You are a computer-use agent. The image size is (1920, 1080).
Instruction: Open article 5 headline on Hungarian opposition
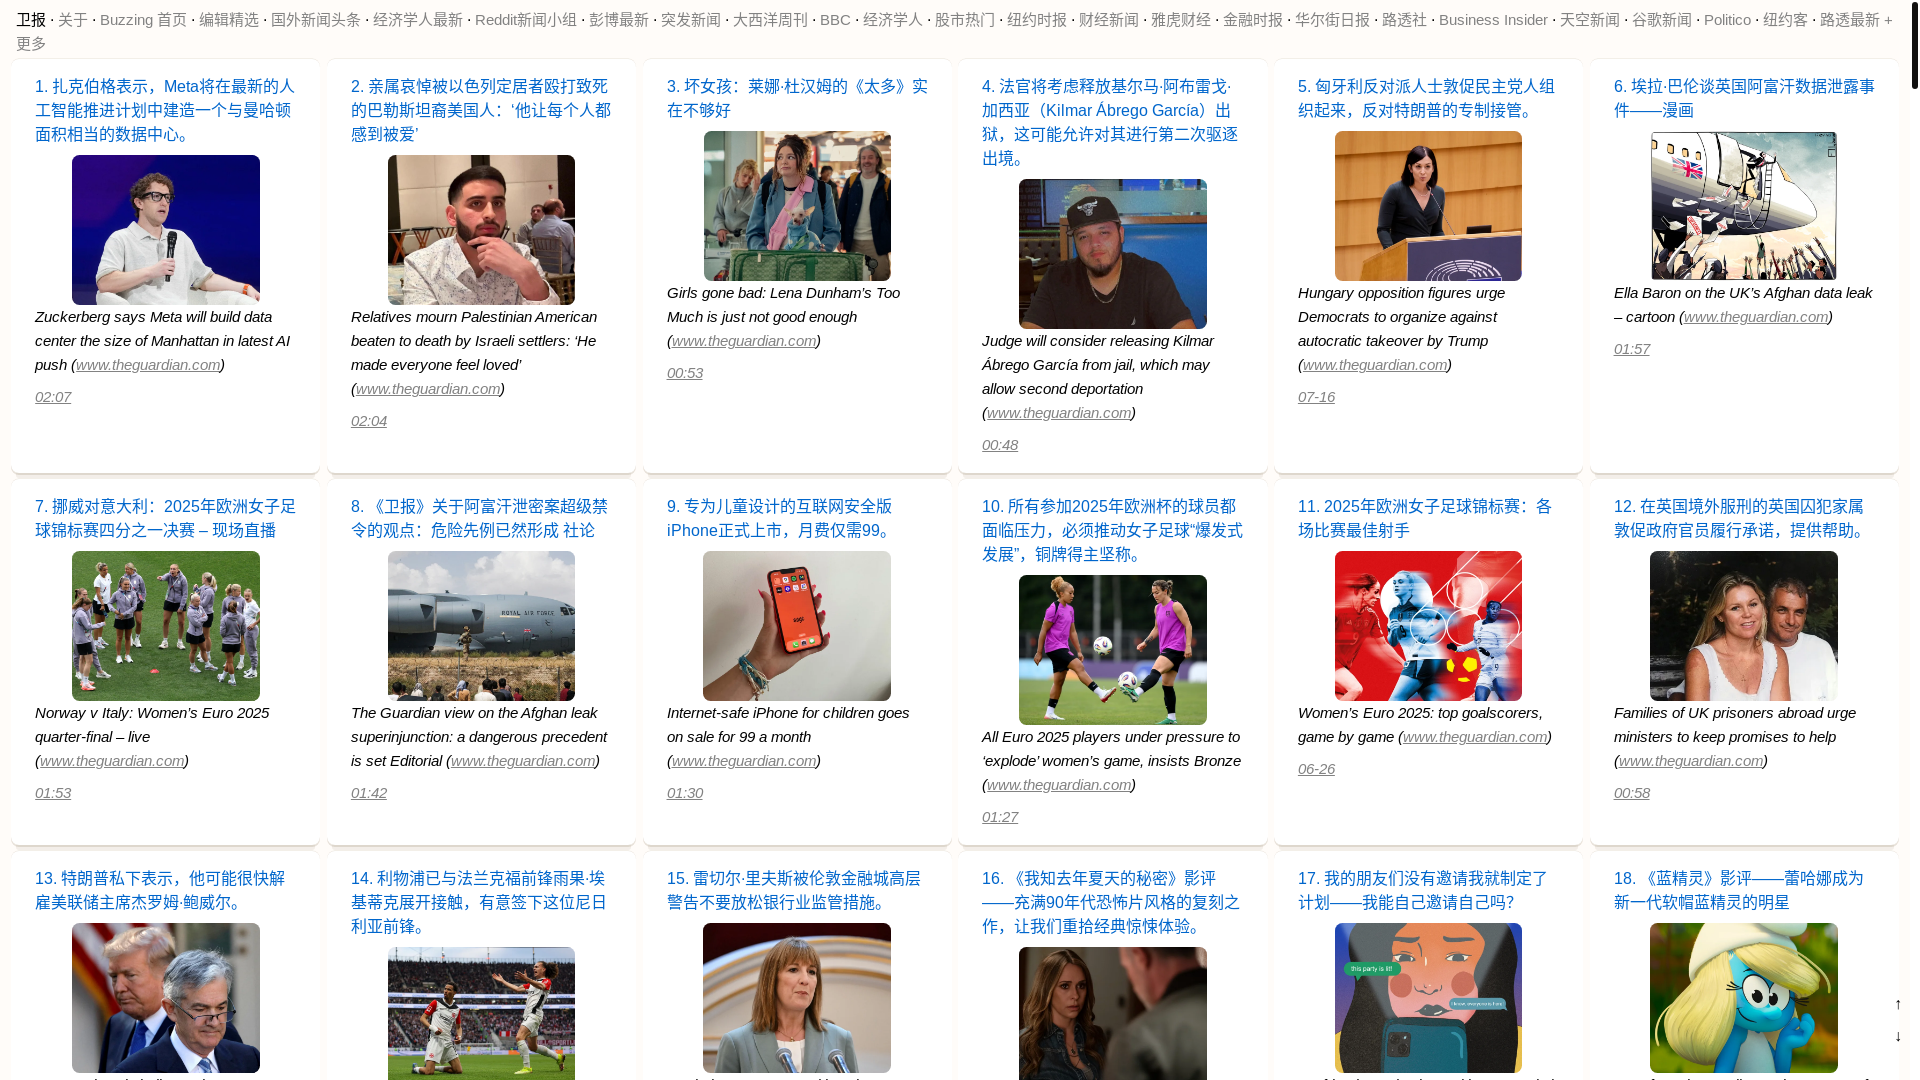(x=1427, y=98)
